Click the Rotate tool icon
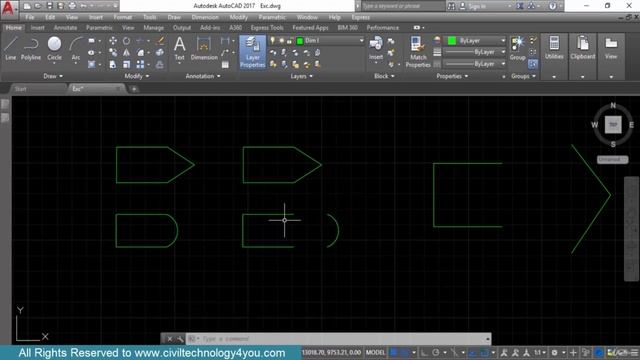The width and height of the screenshot is (640, 360). pos(127,41)
